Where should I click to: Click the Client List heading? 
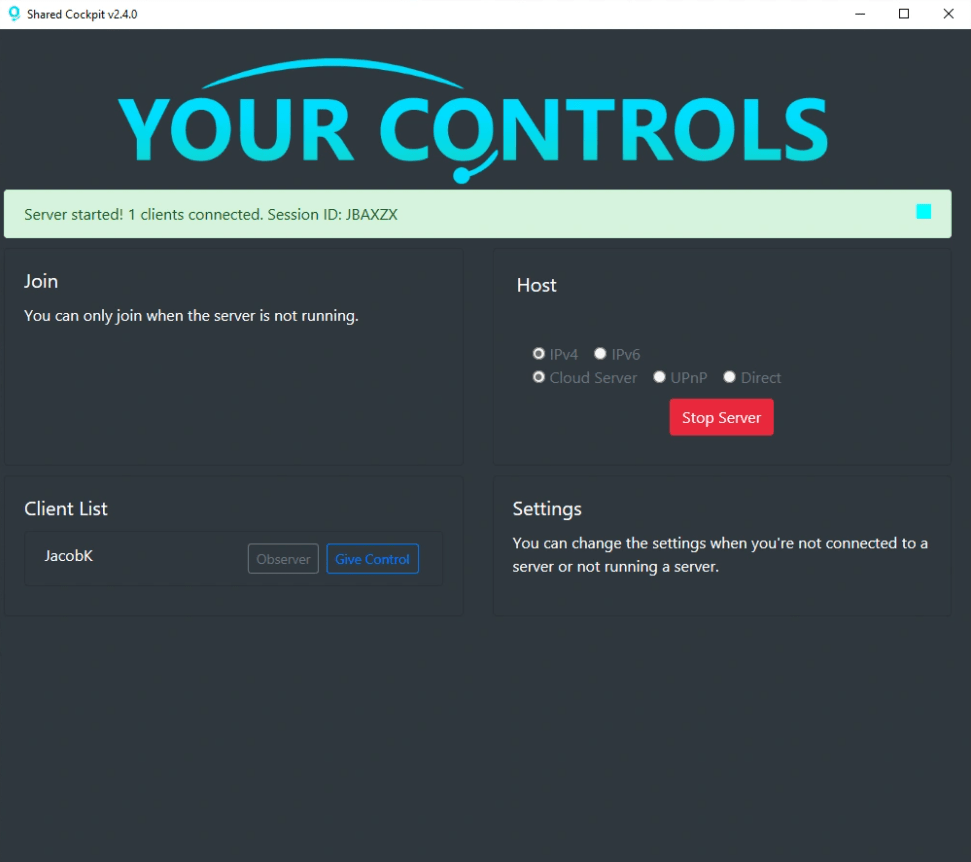pyautogui.click(x=66, y=509)
